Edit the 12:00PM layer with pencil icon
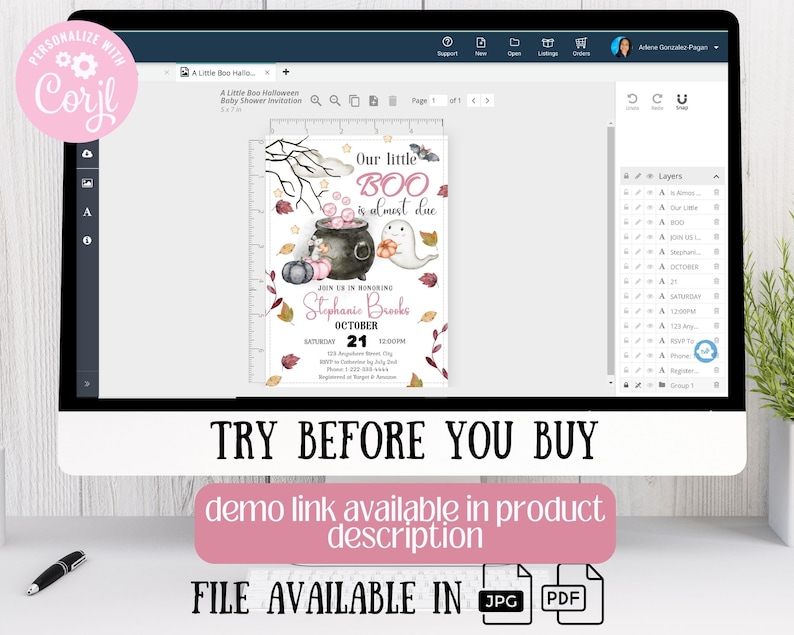Image resolution: width=794 pixels, height=635 pixels. pos(638,311)
